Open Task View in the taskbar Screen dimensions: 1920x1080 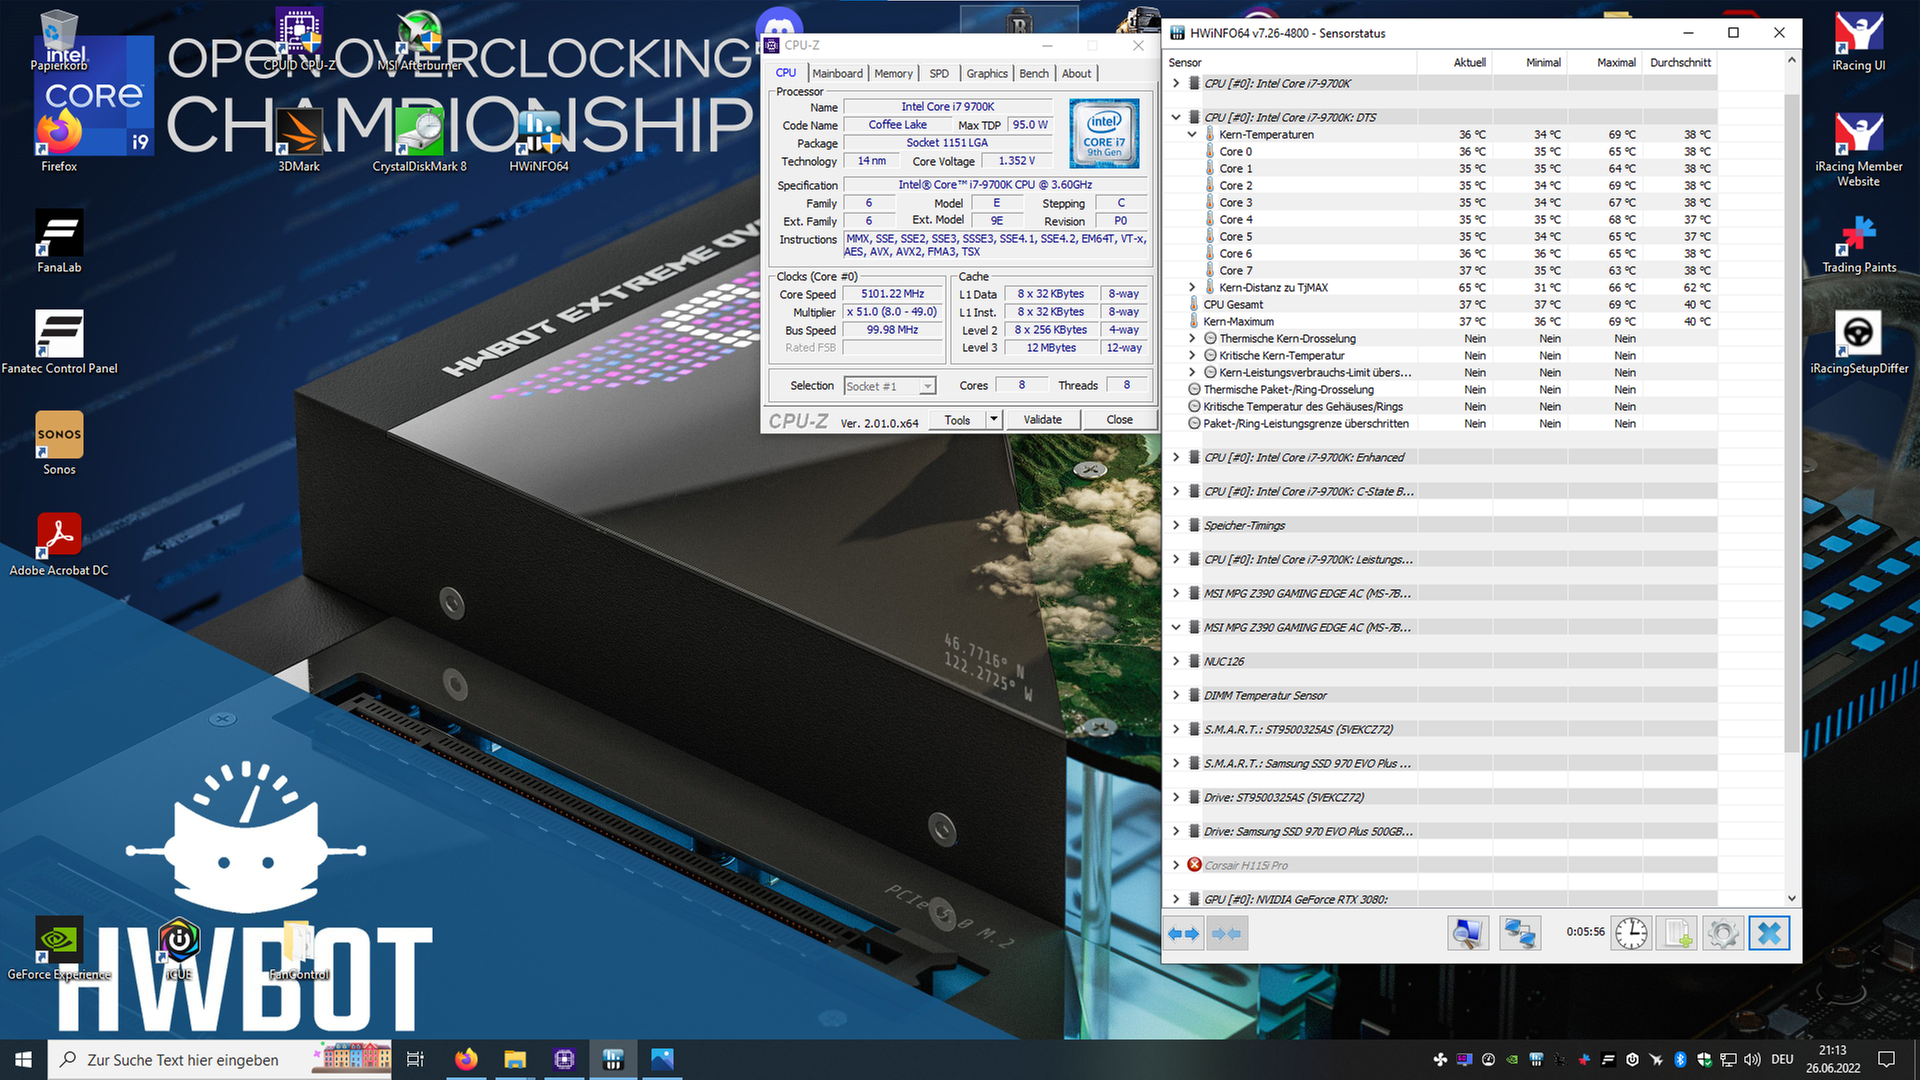coord(416,1059)
